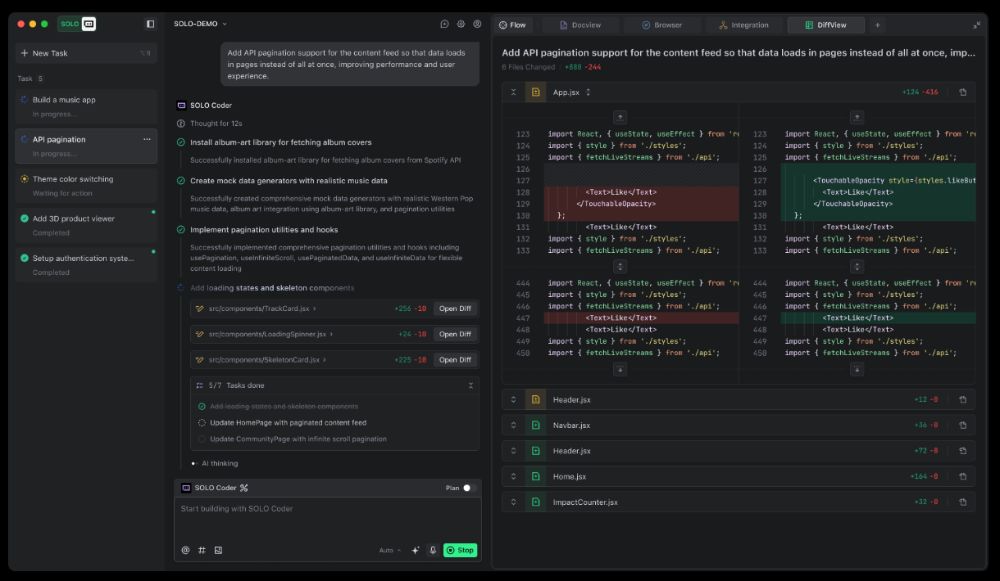Toggle SOLO mode switch in title bar
The image size is (1000, 581).
(81, 24)
